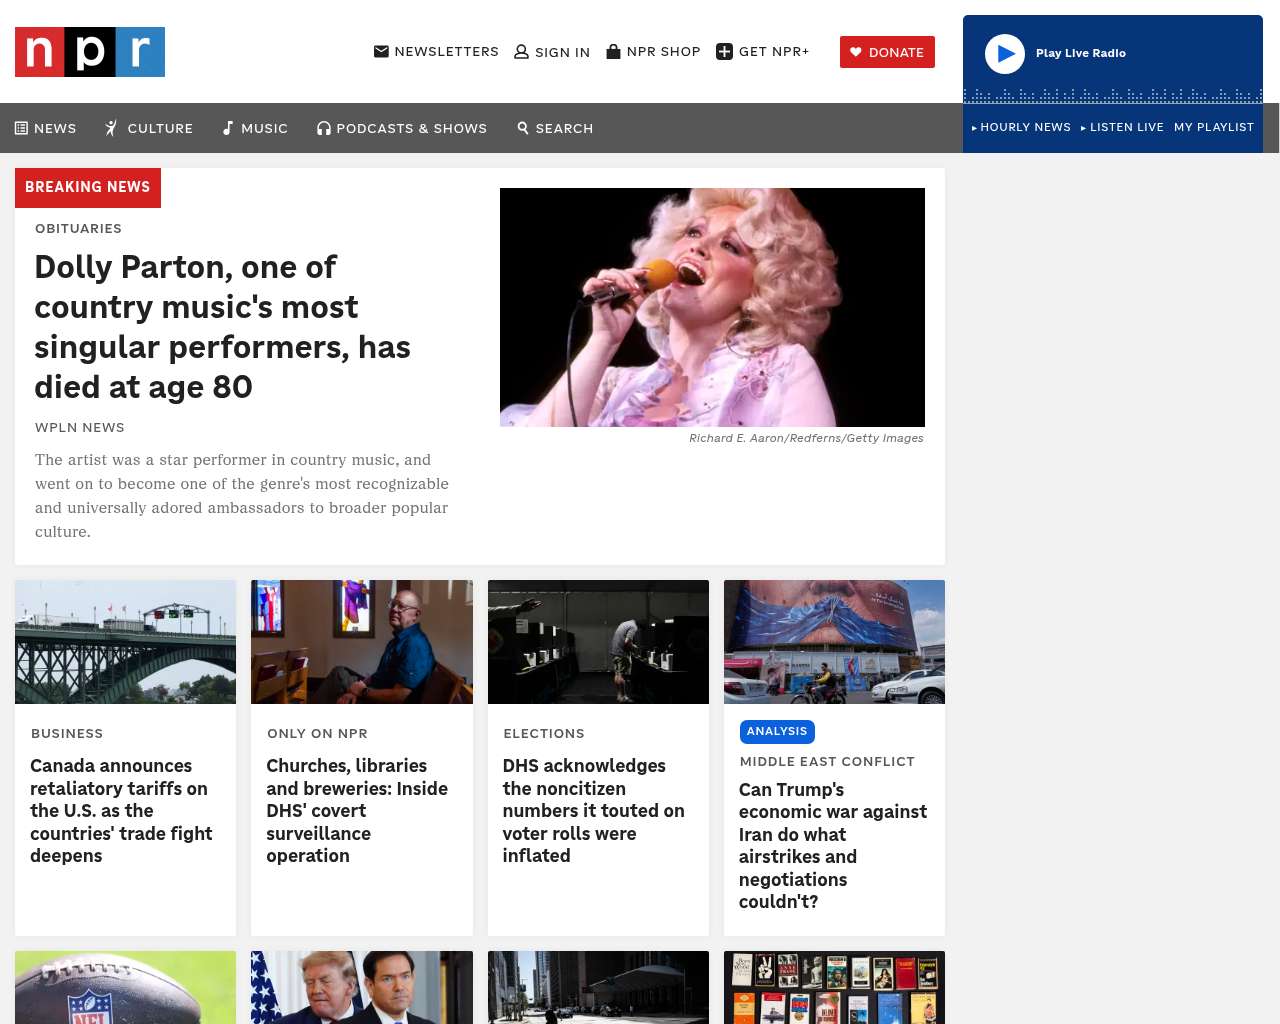Click the Analysis badge
The height and width of the screenshot is (1024, 1280).
(x=777, y=731)
